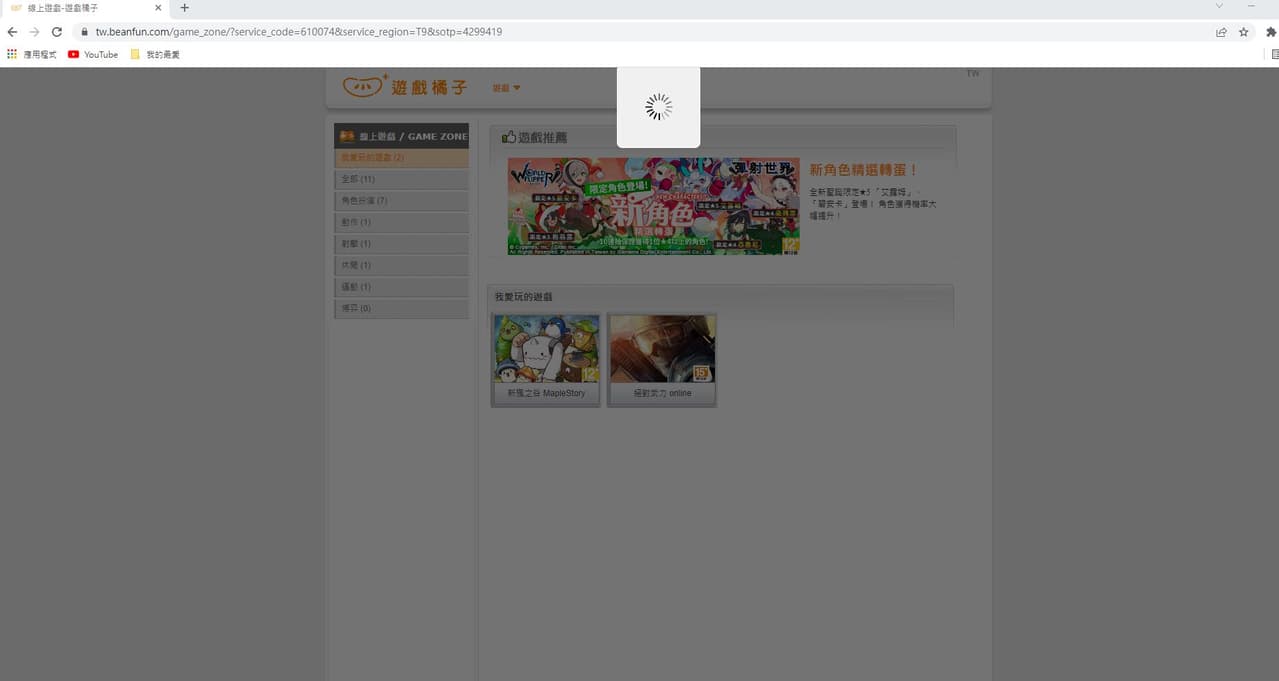Select the 博弈 (0) category

pos(401,308)
